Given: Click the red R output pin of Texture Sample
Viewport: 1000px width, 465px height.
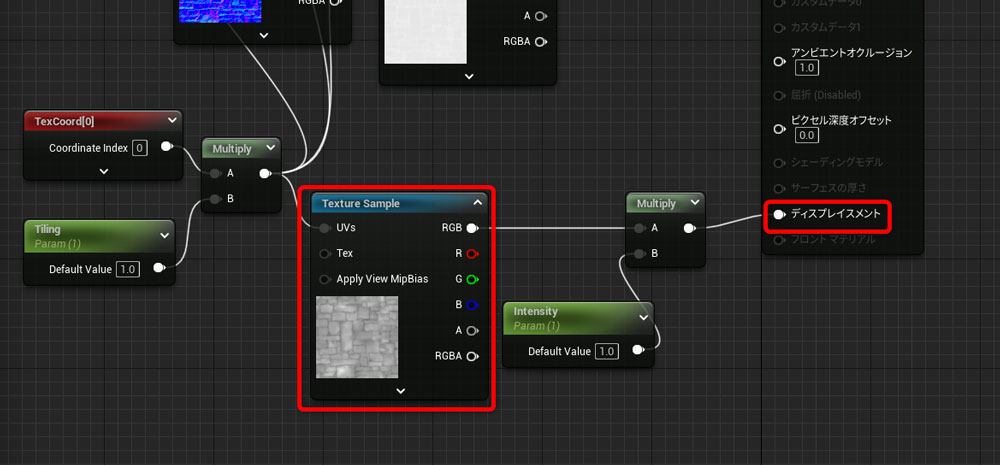Looking at the screenshot, I should [x=473, y=253].
